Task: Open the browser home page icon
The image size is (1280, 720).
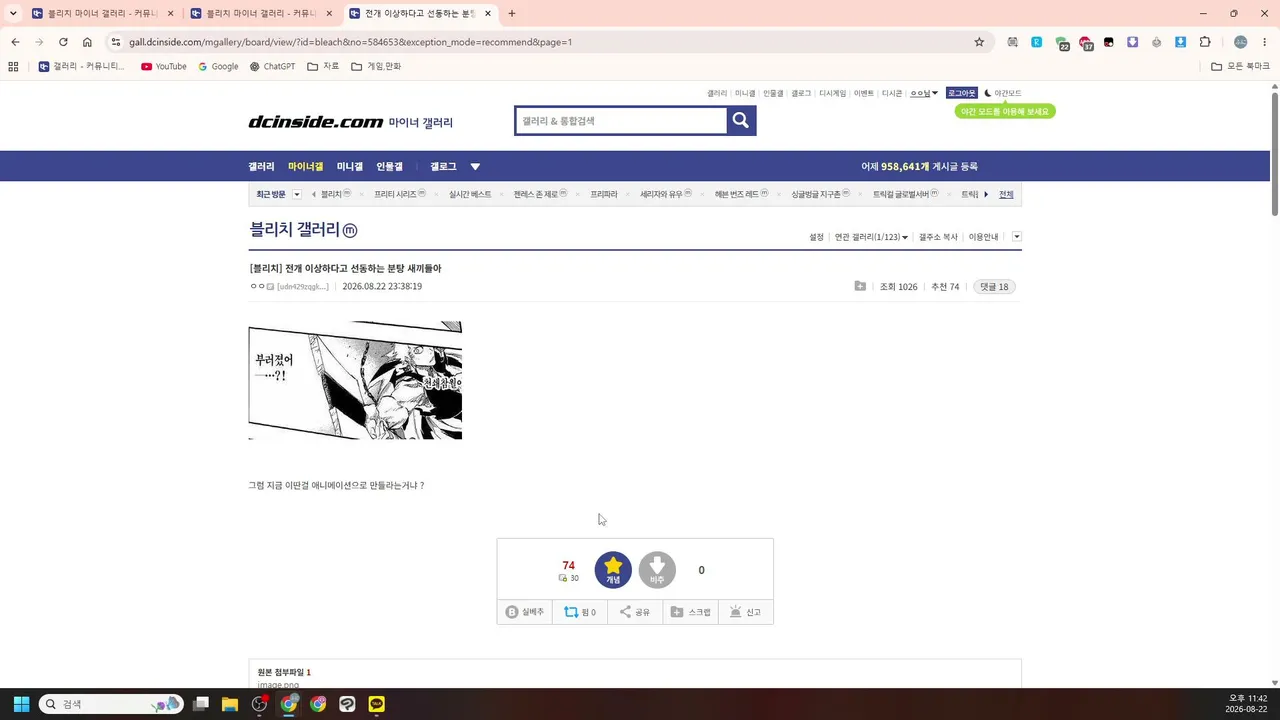Action: [87, 42]
